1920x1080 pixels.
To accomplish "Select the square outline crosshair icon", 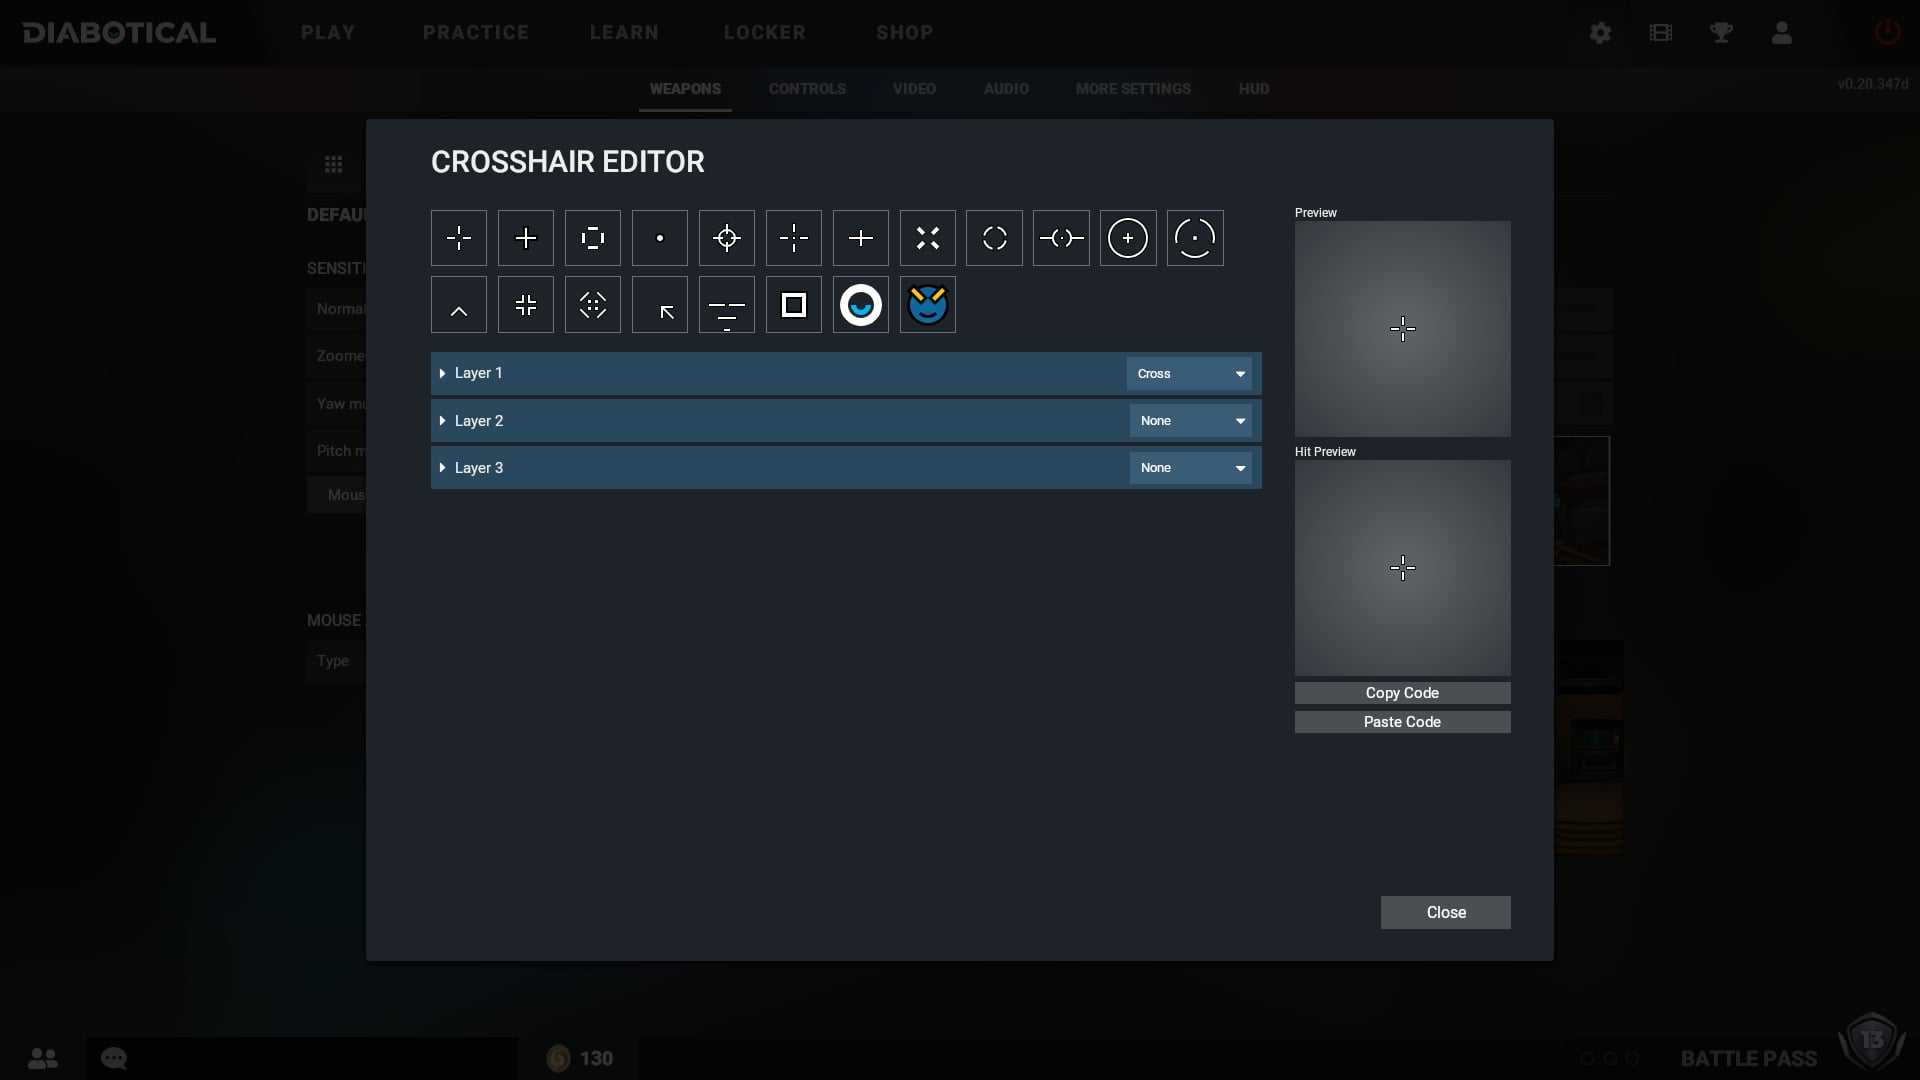I will [793, 305].
